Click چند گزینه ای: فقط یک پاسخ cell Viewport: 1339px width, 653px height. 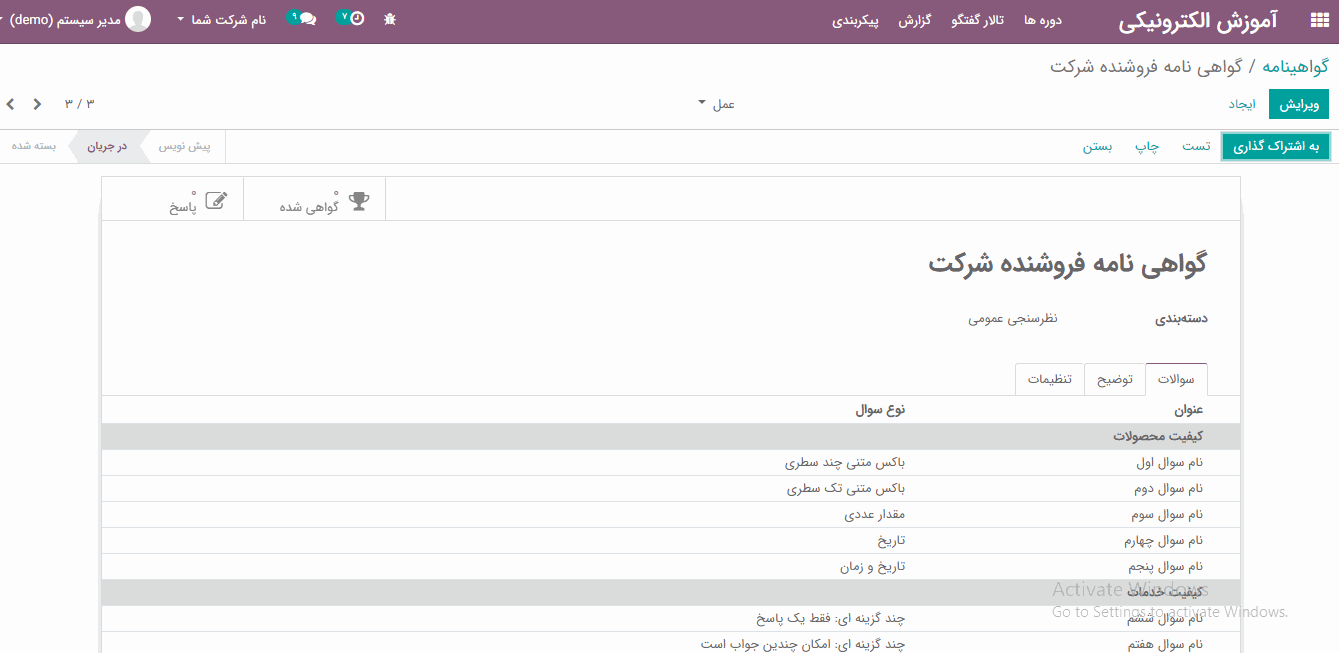click(831, 619)
